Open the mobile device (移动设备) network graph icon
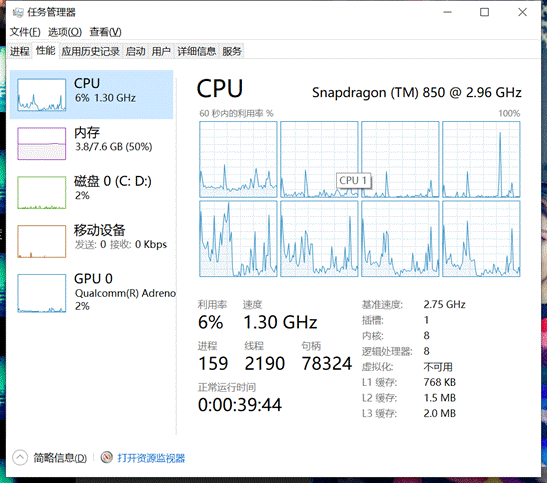 tap(42, 241)
